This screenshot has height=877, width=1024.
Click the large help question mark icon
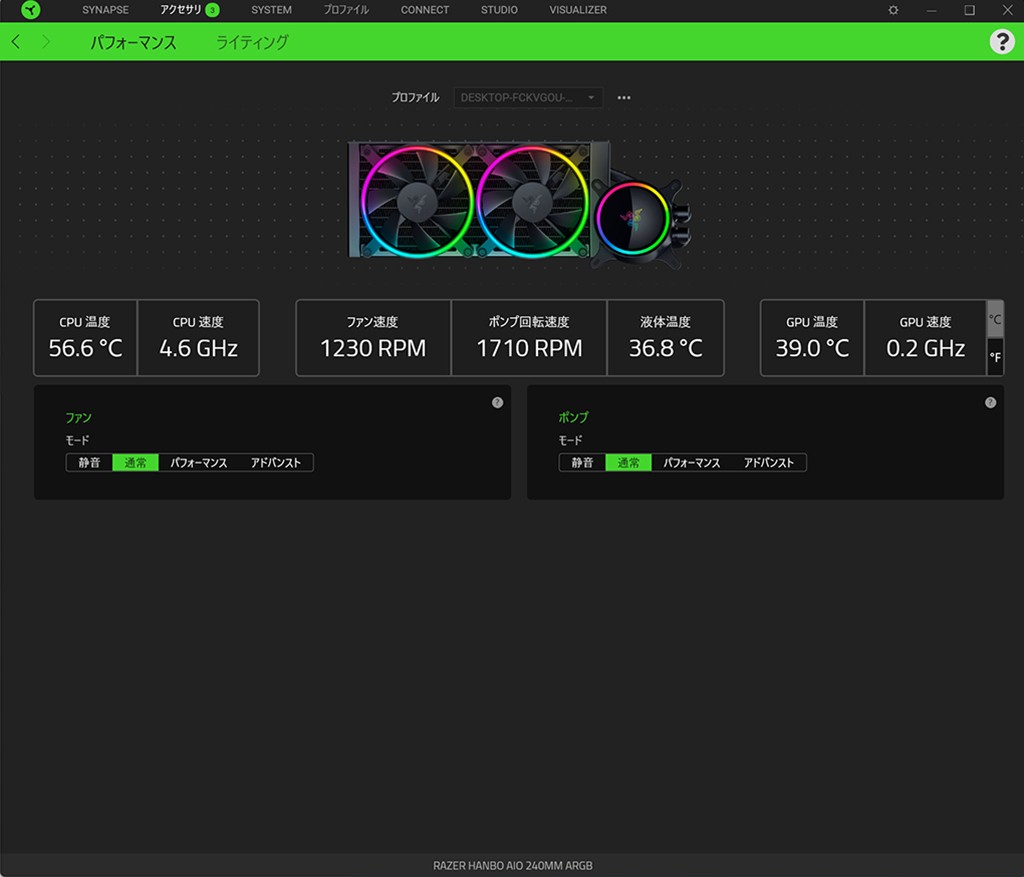tap(1001, 42)
